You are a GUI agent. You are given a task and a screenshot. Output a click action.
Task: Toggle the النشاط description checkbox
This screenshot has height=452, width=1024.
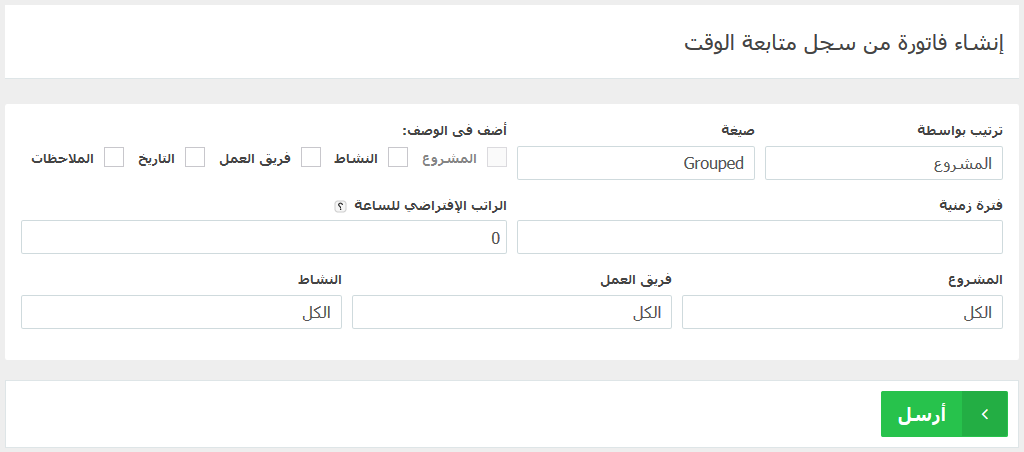pyautogui.click(x=398, y=157)
